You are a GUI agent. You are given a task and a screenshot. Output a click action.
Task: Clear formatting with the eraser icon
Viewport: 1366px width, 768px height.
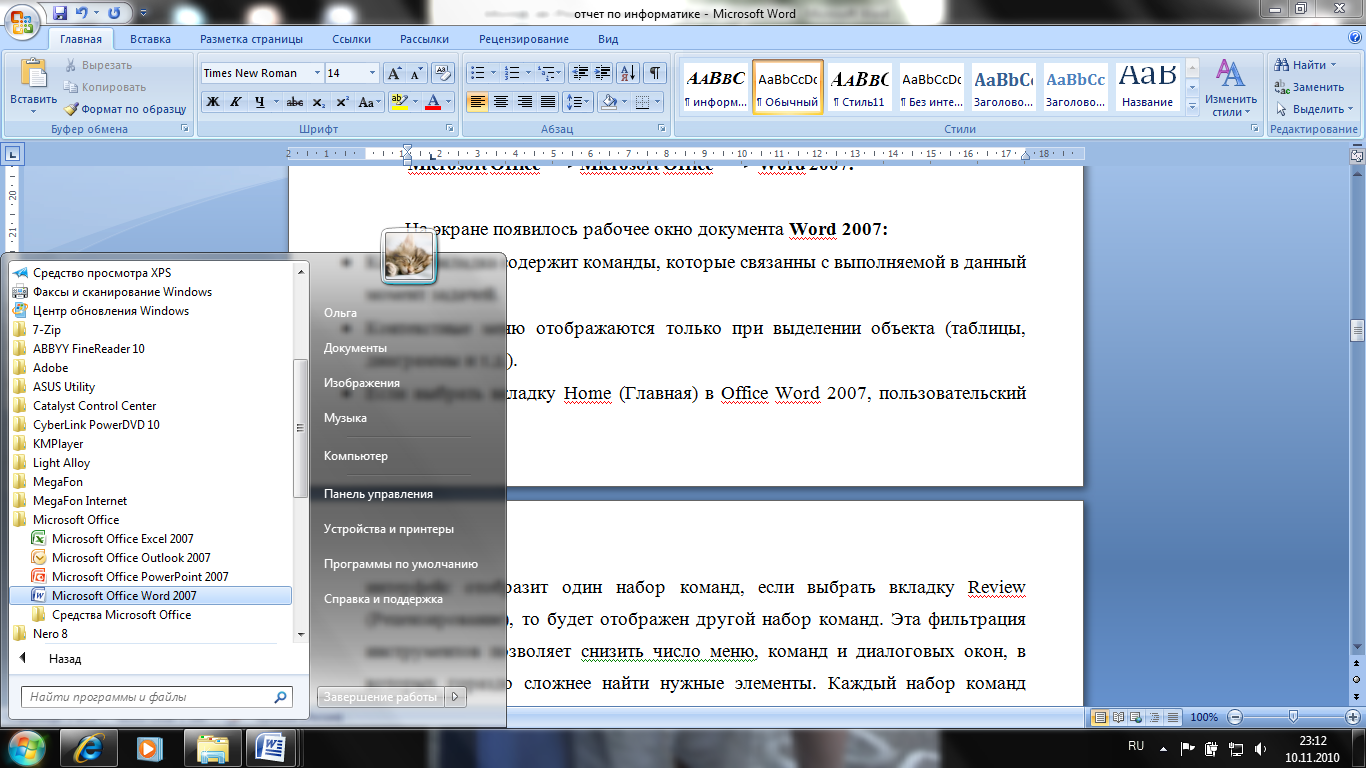click(443, 73)
